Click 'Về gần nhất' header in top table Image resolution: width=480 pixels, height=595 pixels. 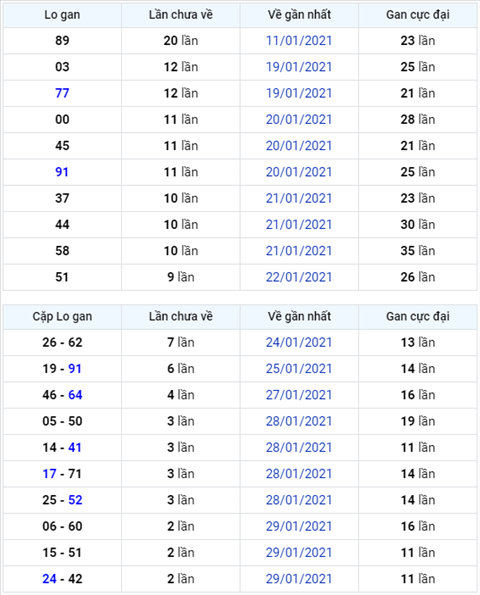tap(299, 15)
